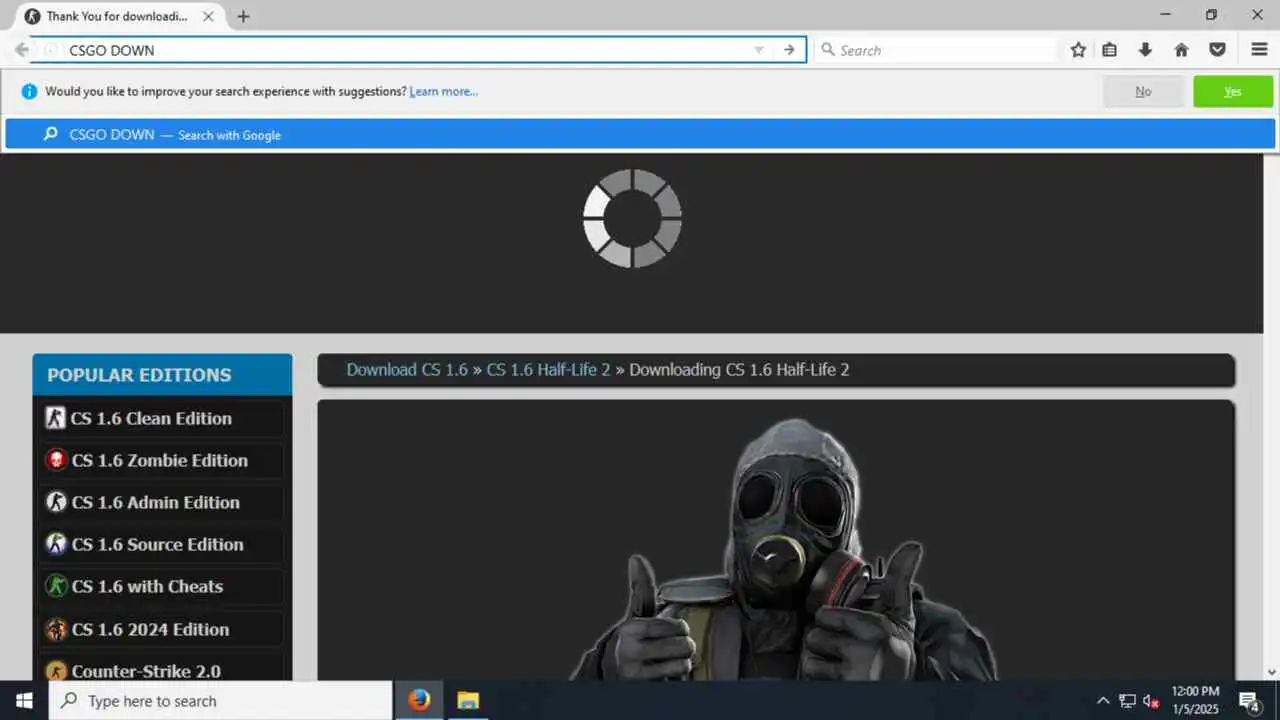
Task: Click the info icon in suggestions bar
Action: pos(29,91)
